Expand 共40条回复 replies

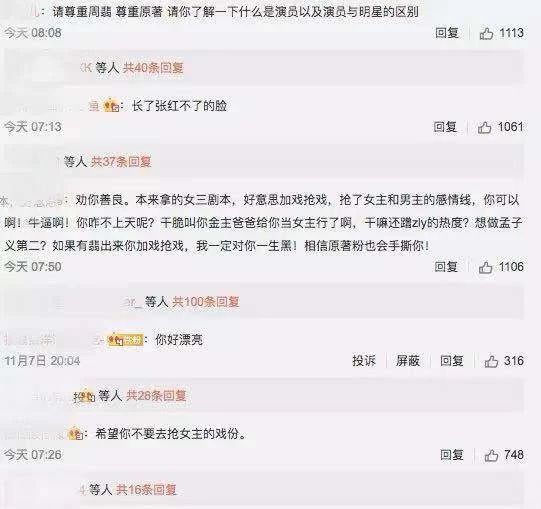click(153, 68)
